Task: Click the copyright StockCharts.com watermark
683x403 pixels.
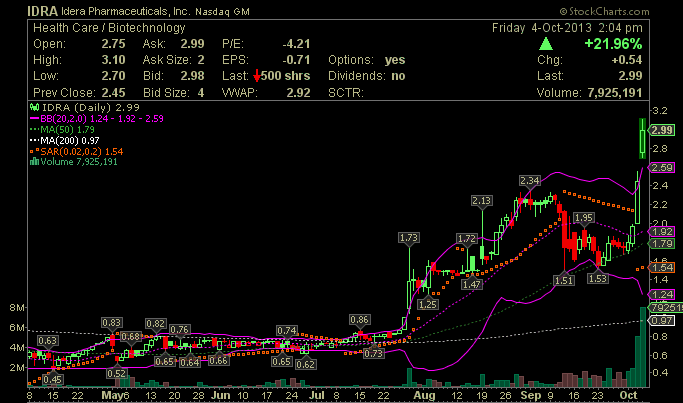Action: [x=604, y=11]
